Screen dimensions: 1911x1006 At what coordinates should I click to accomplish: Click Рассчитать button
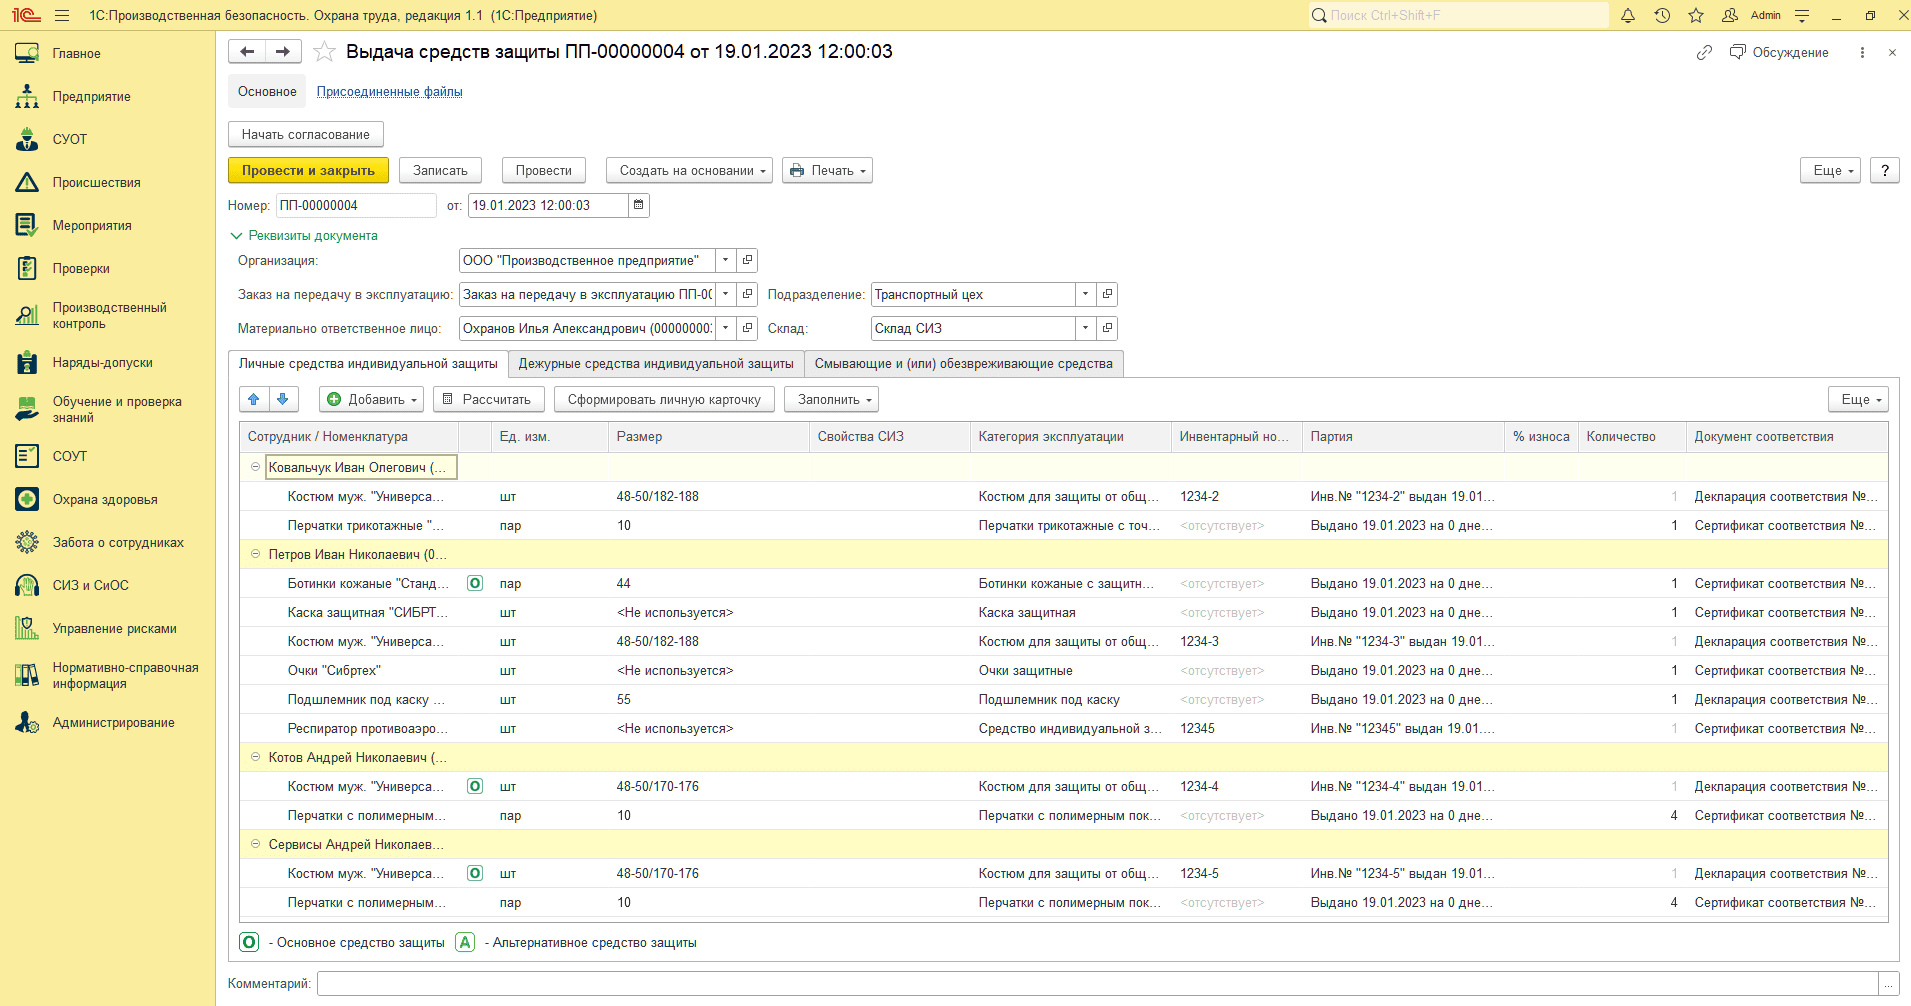tap(489, 399)
